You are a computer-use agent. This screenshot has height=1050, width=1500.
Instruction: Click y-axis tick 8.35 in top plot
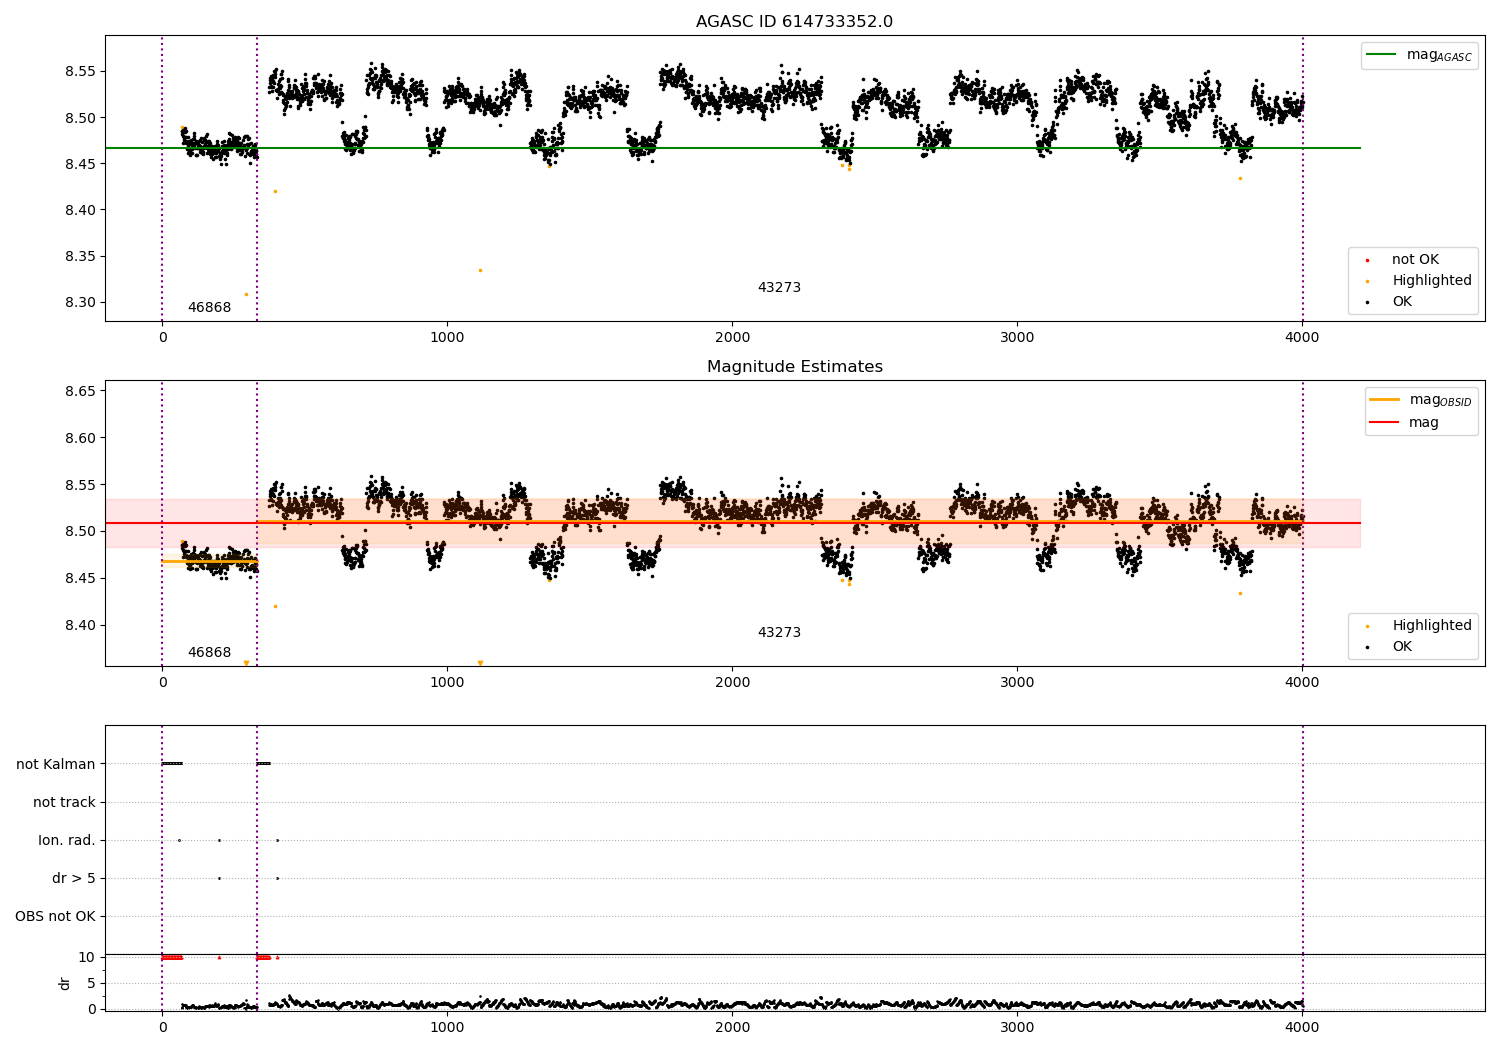[80, 257]
